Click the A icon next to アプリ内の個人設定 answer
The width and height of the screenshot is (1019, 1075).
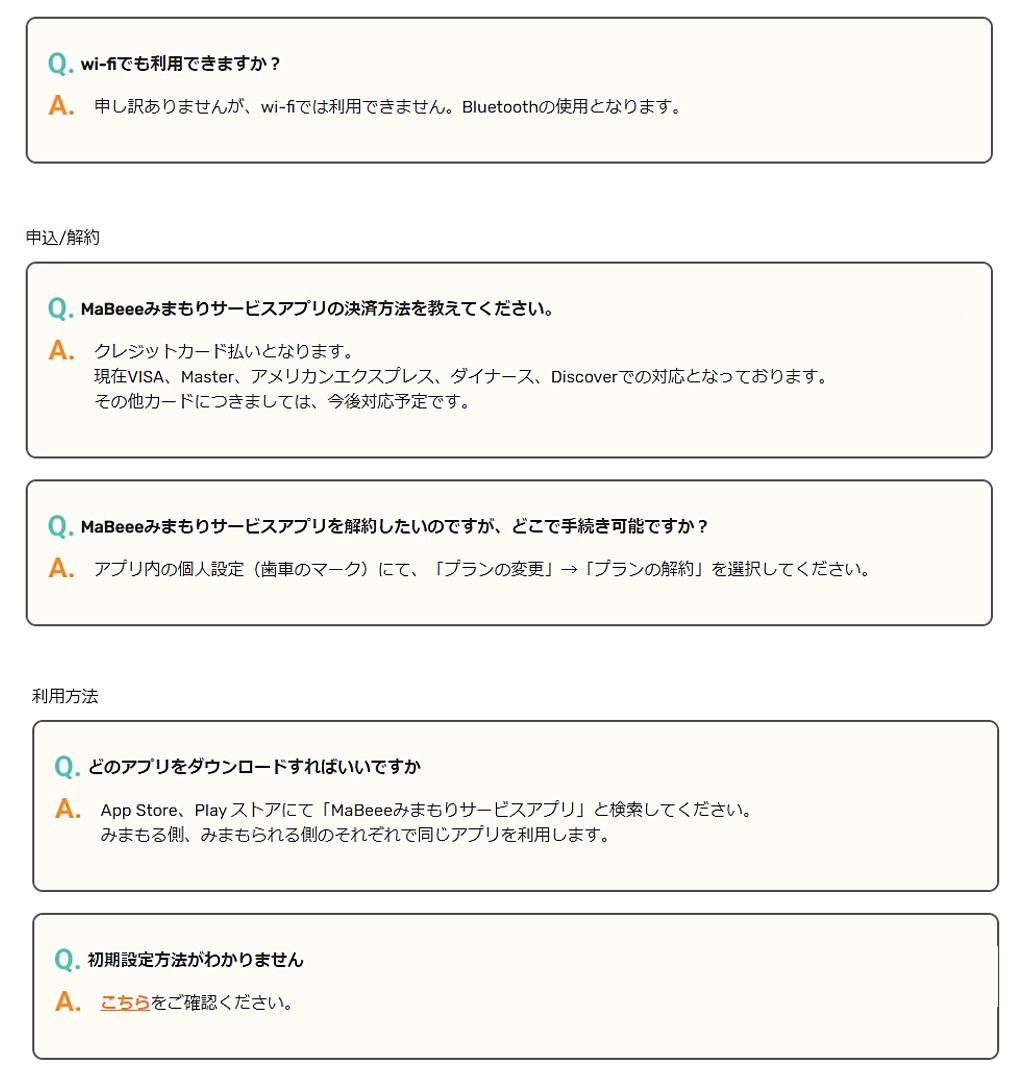tap(61, 568)
